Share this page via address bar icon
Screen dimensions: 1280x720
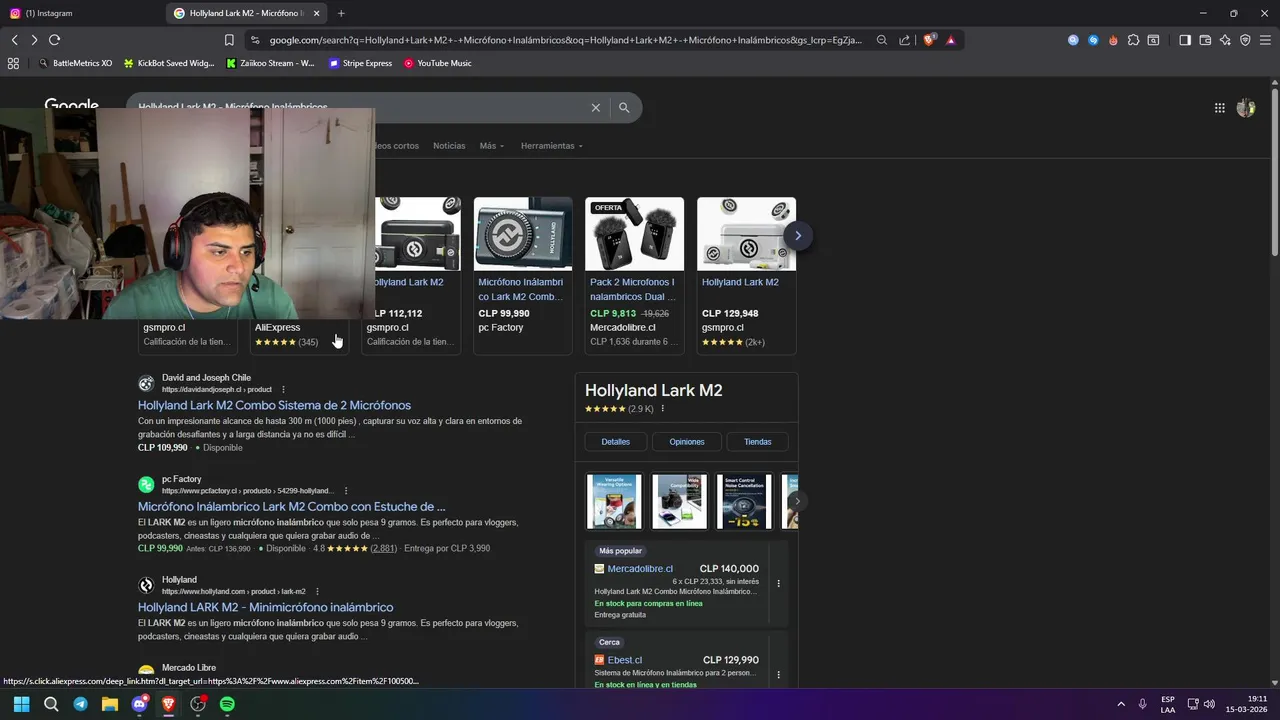pyautogui.click(x=904, y=40)
